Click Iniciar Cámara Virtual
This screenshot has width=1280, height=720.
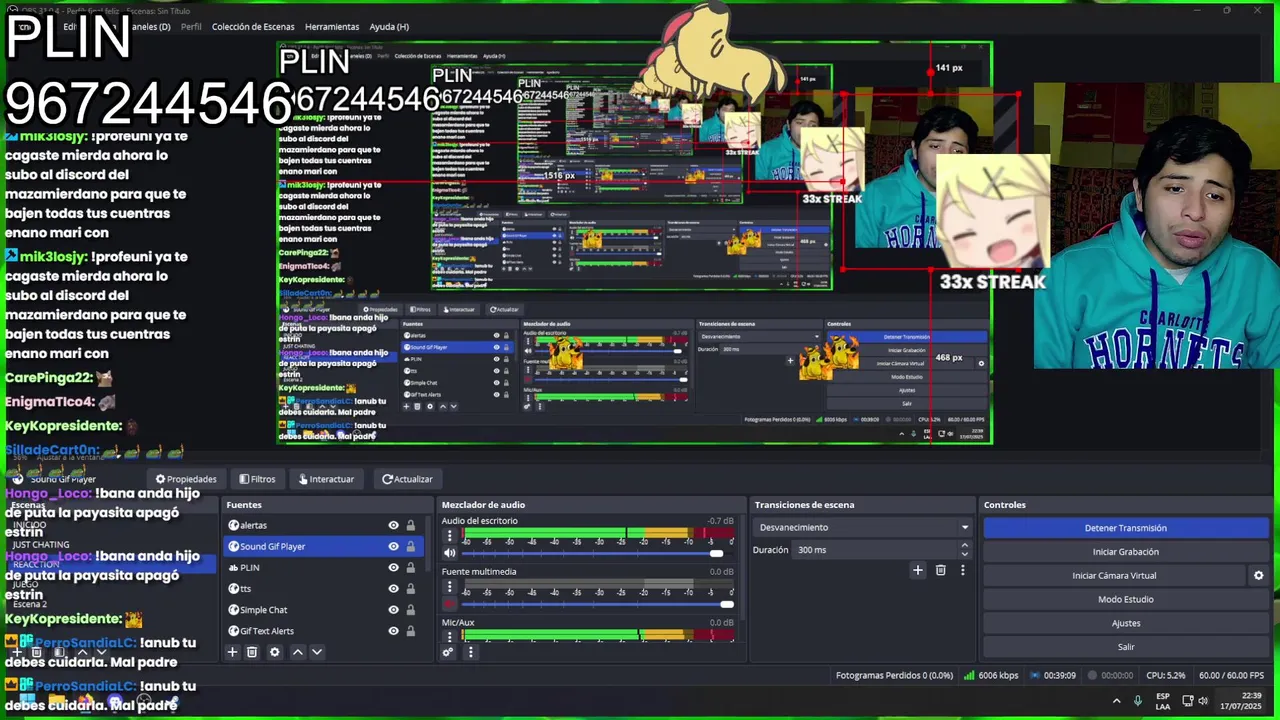[1114, 575]
